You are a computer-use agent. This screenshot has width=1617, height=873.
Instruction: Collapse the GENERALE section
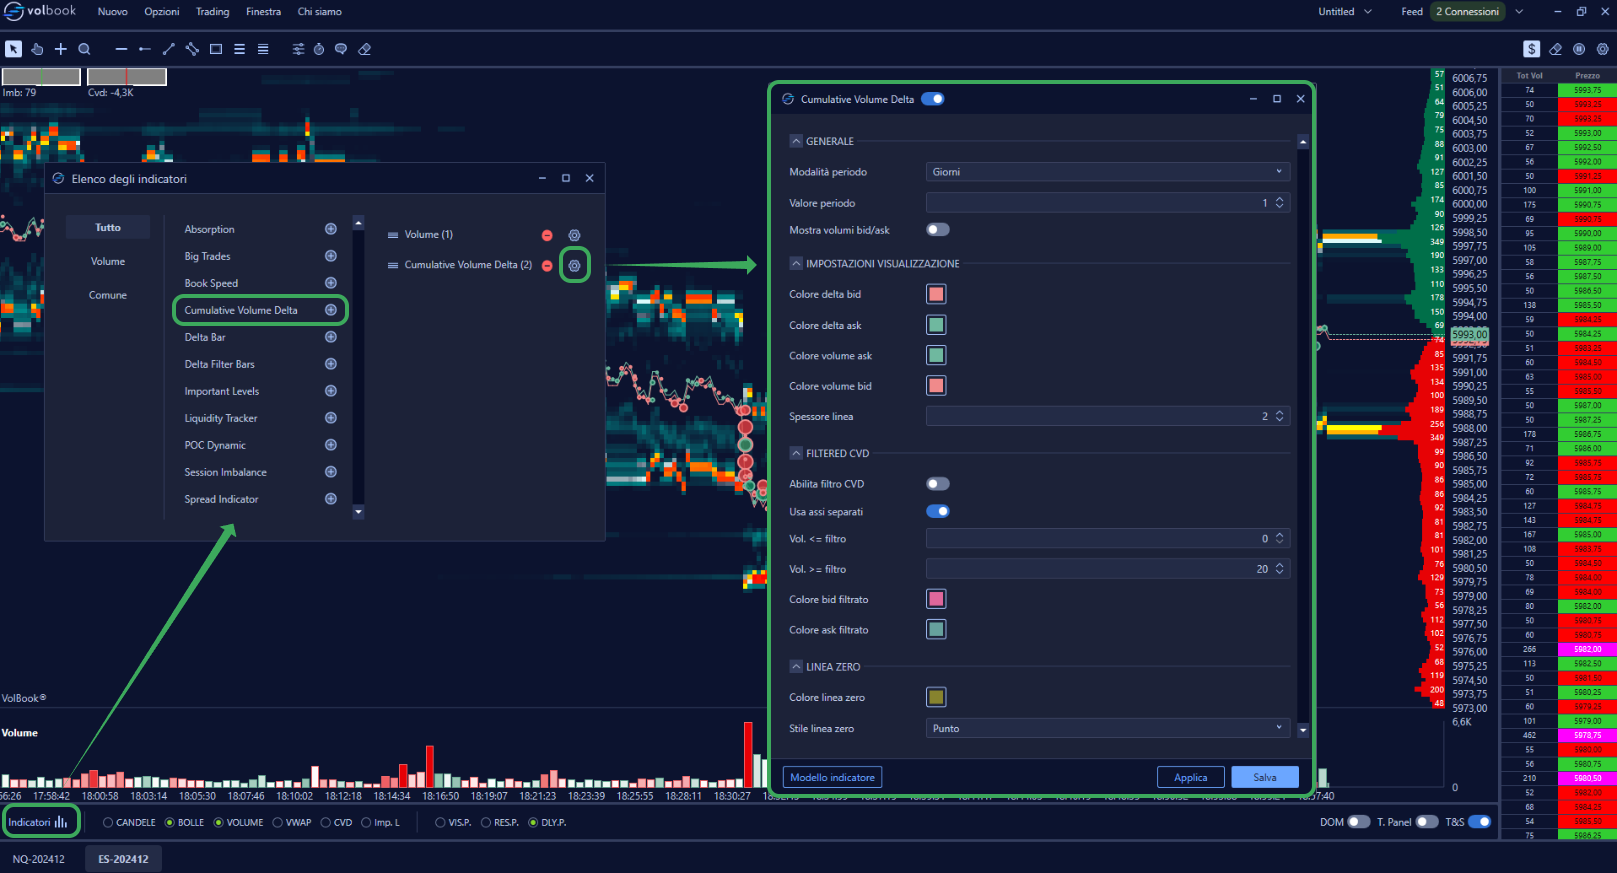pyautogui.click(x=796, y=141)
